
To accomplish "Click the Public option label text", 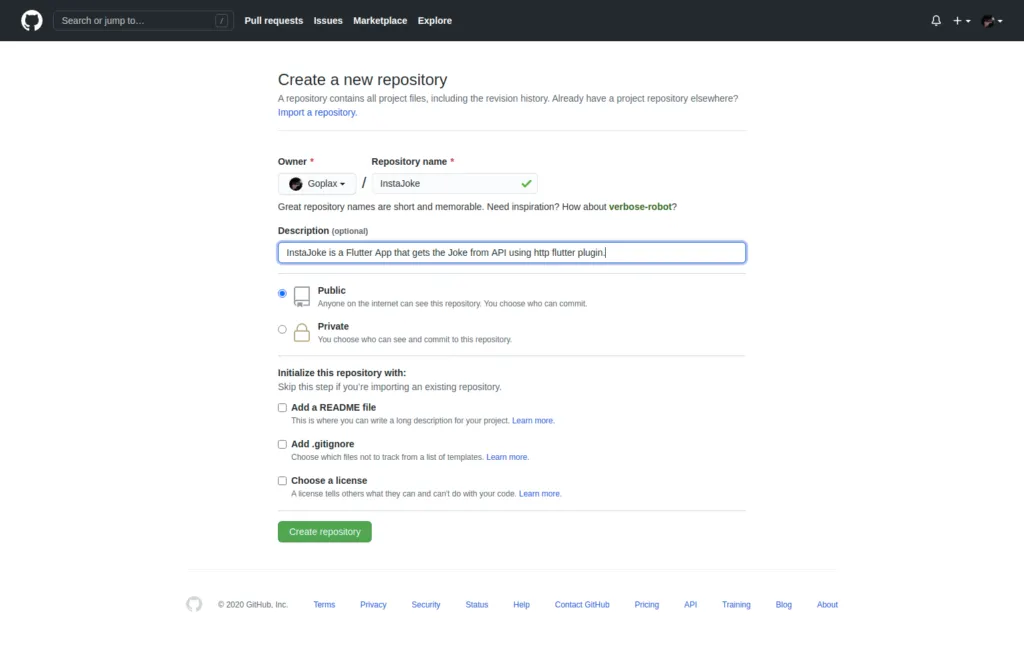I will (332, 291).
